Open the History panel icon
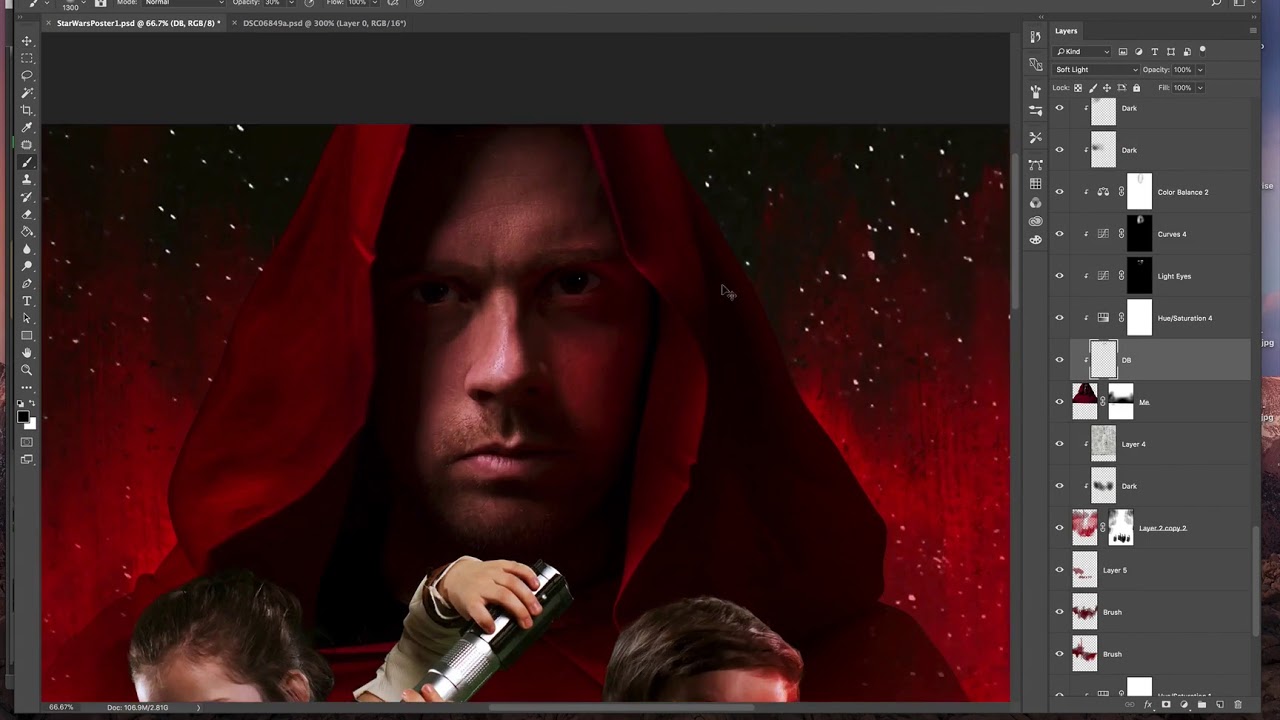 [x=1035, y=38]
